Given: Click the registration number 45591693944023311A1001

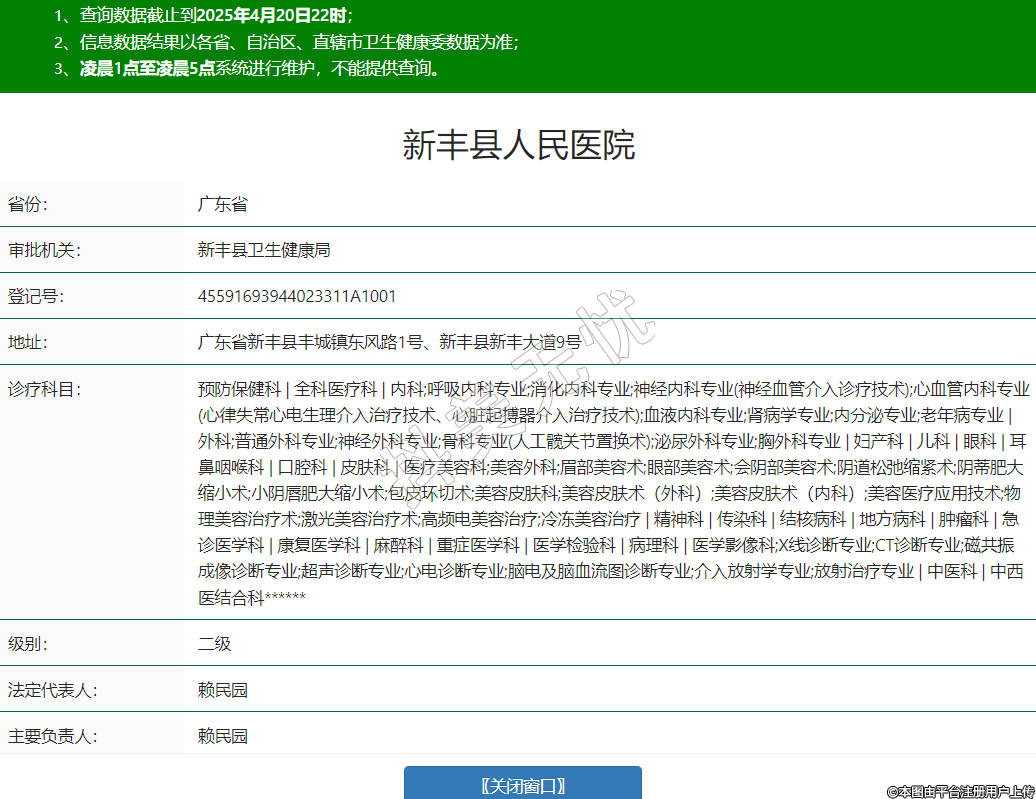Looking at the screenshot, I should (297, 297).
